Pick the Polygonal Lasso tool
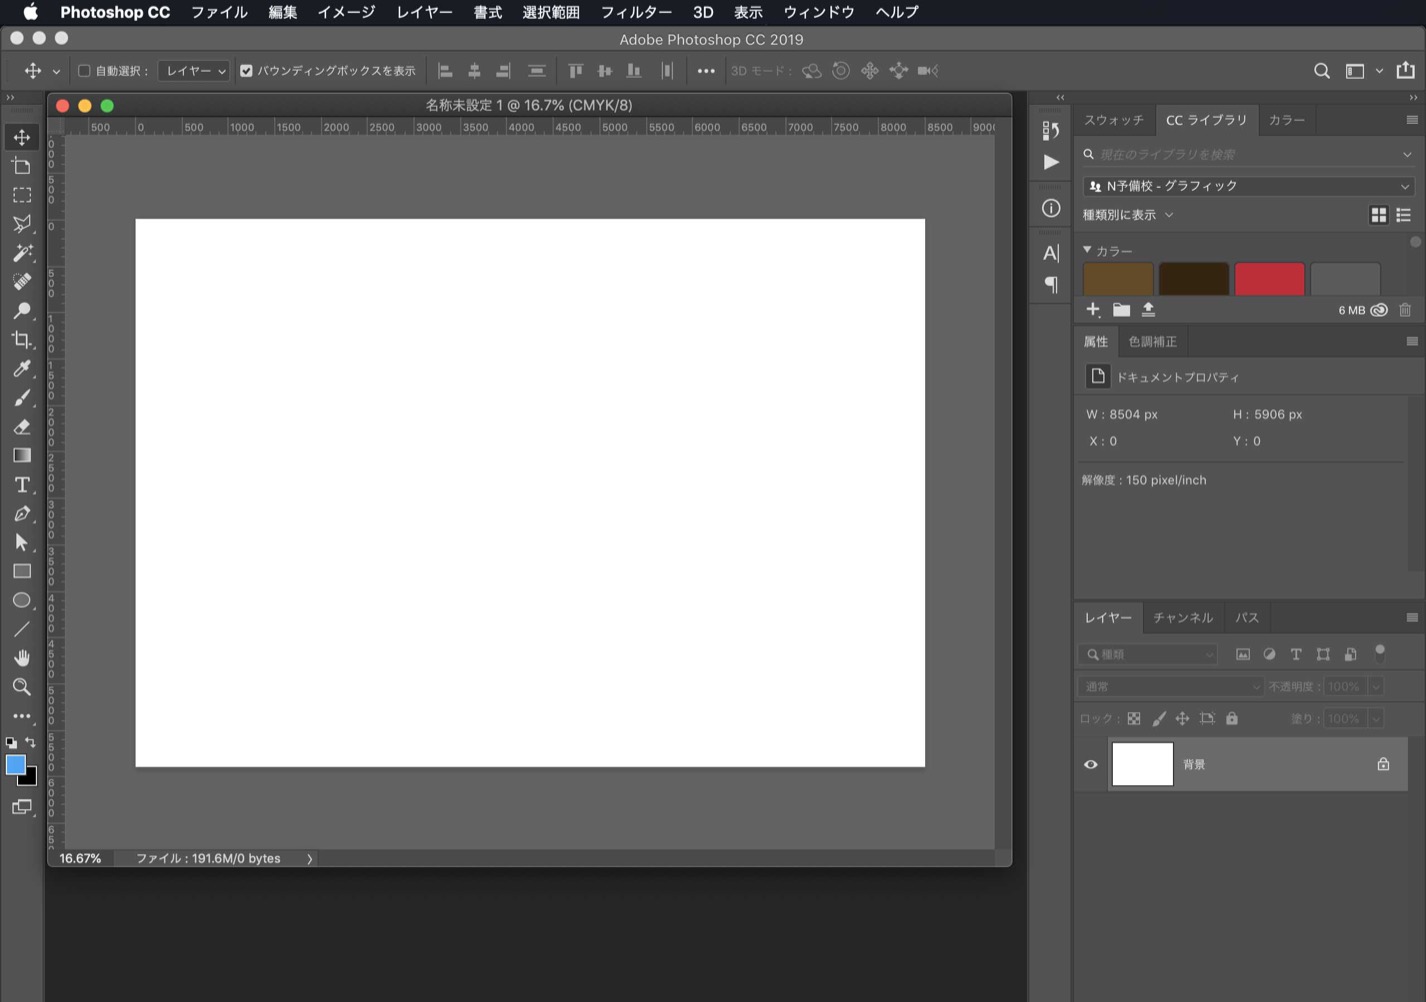This screenshot has height=1002, width=1426. click(22, 224)
